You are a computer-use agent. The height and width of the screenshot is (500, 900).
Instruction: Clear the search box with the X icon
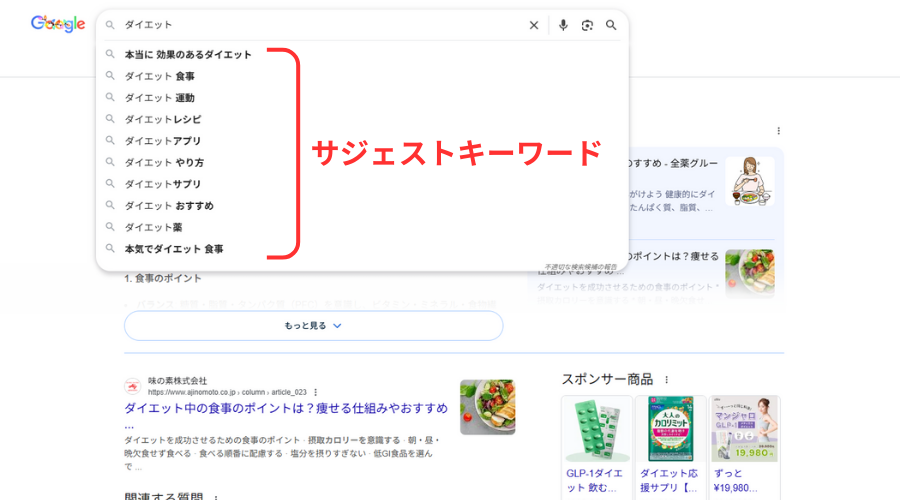pyautogui.click(x=534, y=25)
